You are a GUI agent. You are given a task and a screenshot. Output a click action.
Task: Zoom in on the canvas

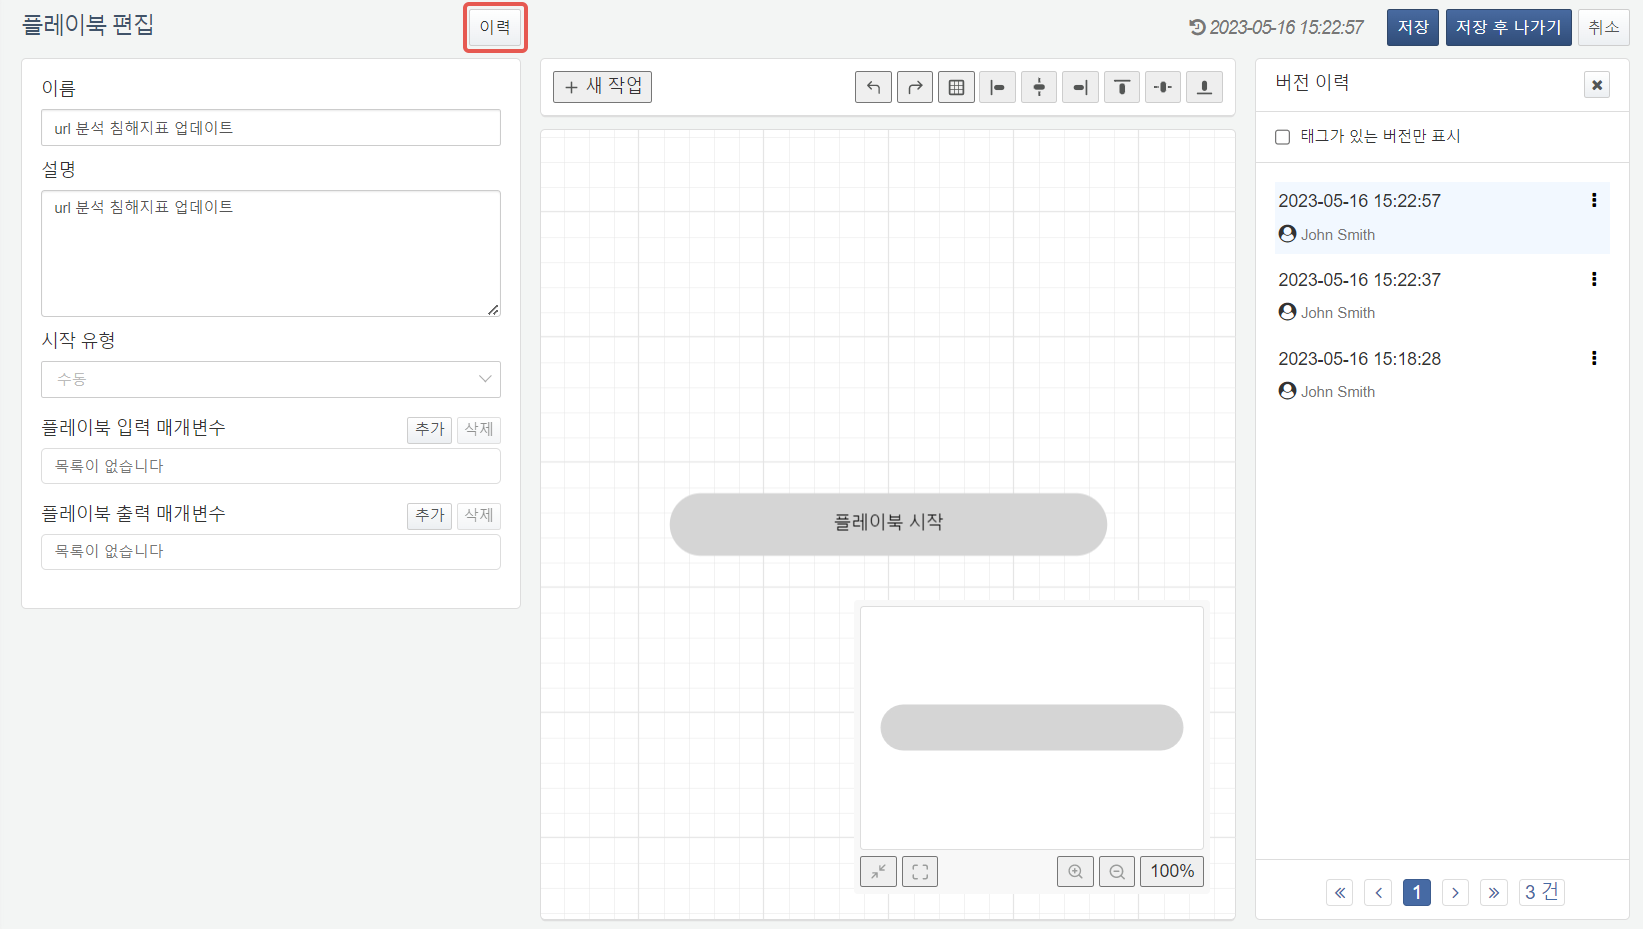(1075, 872)
